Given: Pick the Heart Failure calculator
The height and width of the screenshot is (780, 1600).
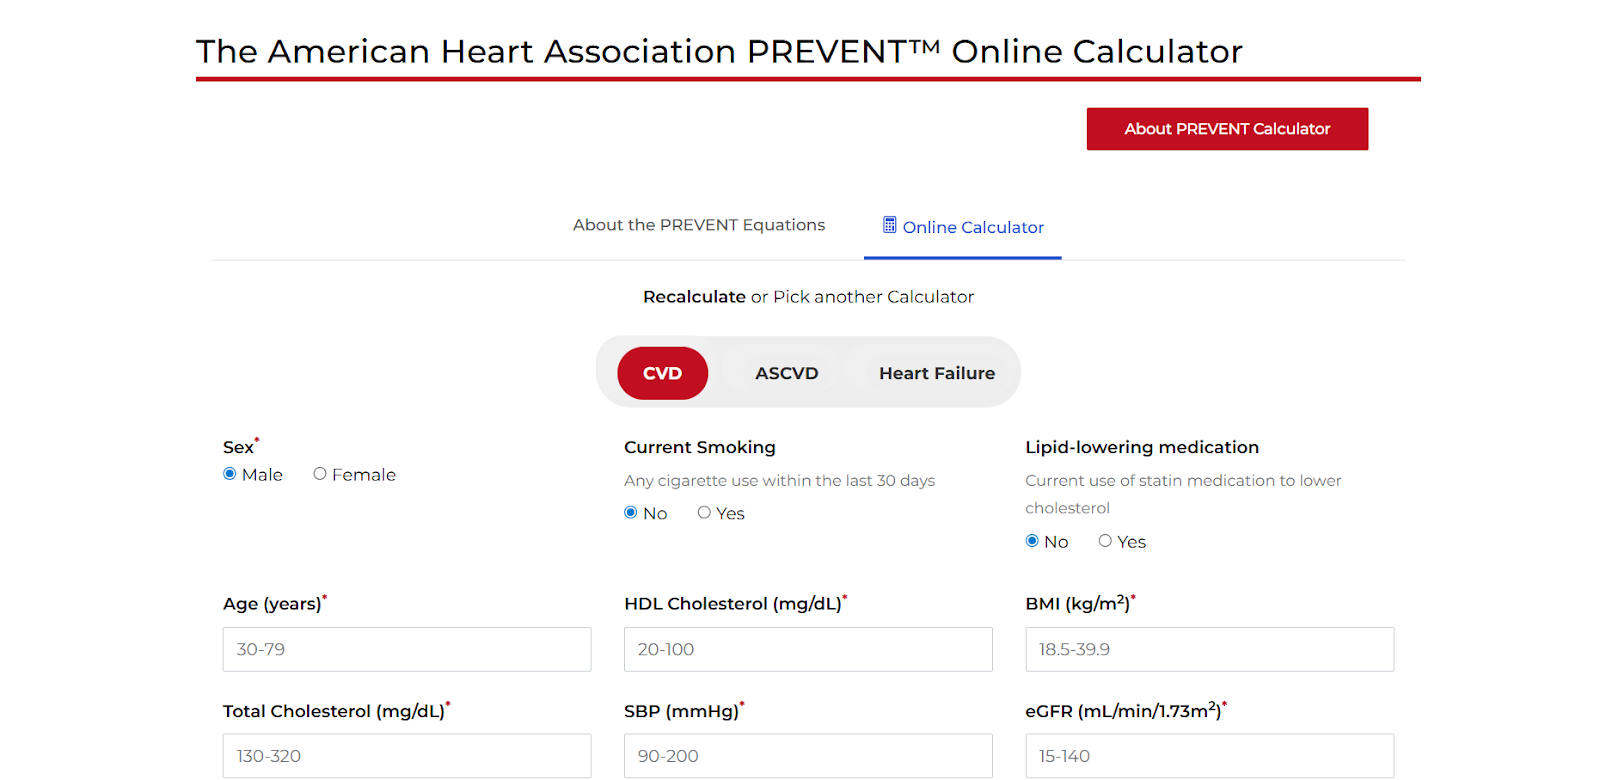Looking at the screenshot, I should (937, 373).
